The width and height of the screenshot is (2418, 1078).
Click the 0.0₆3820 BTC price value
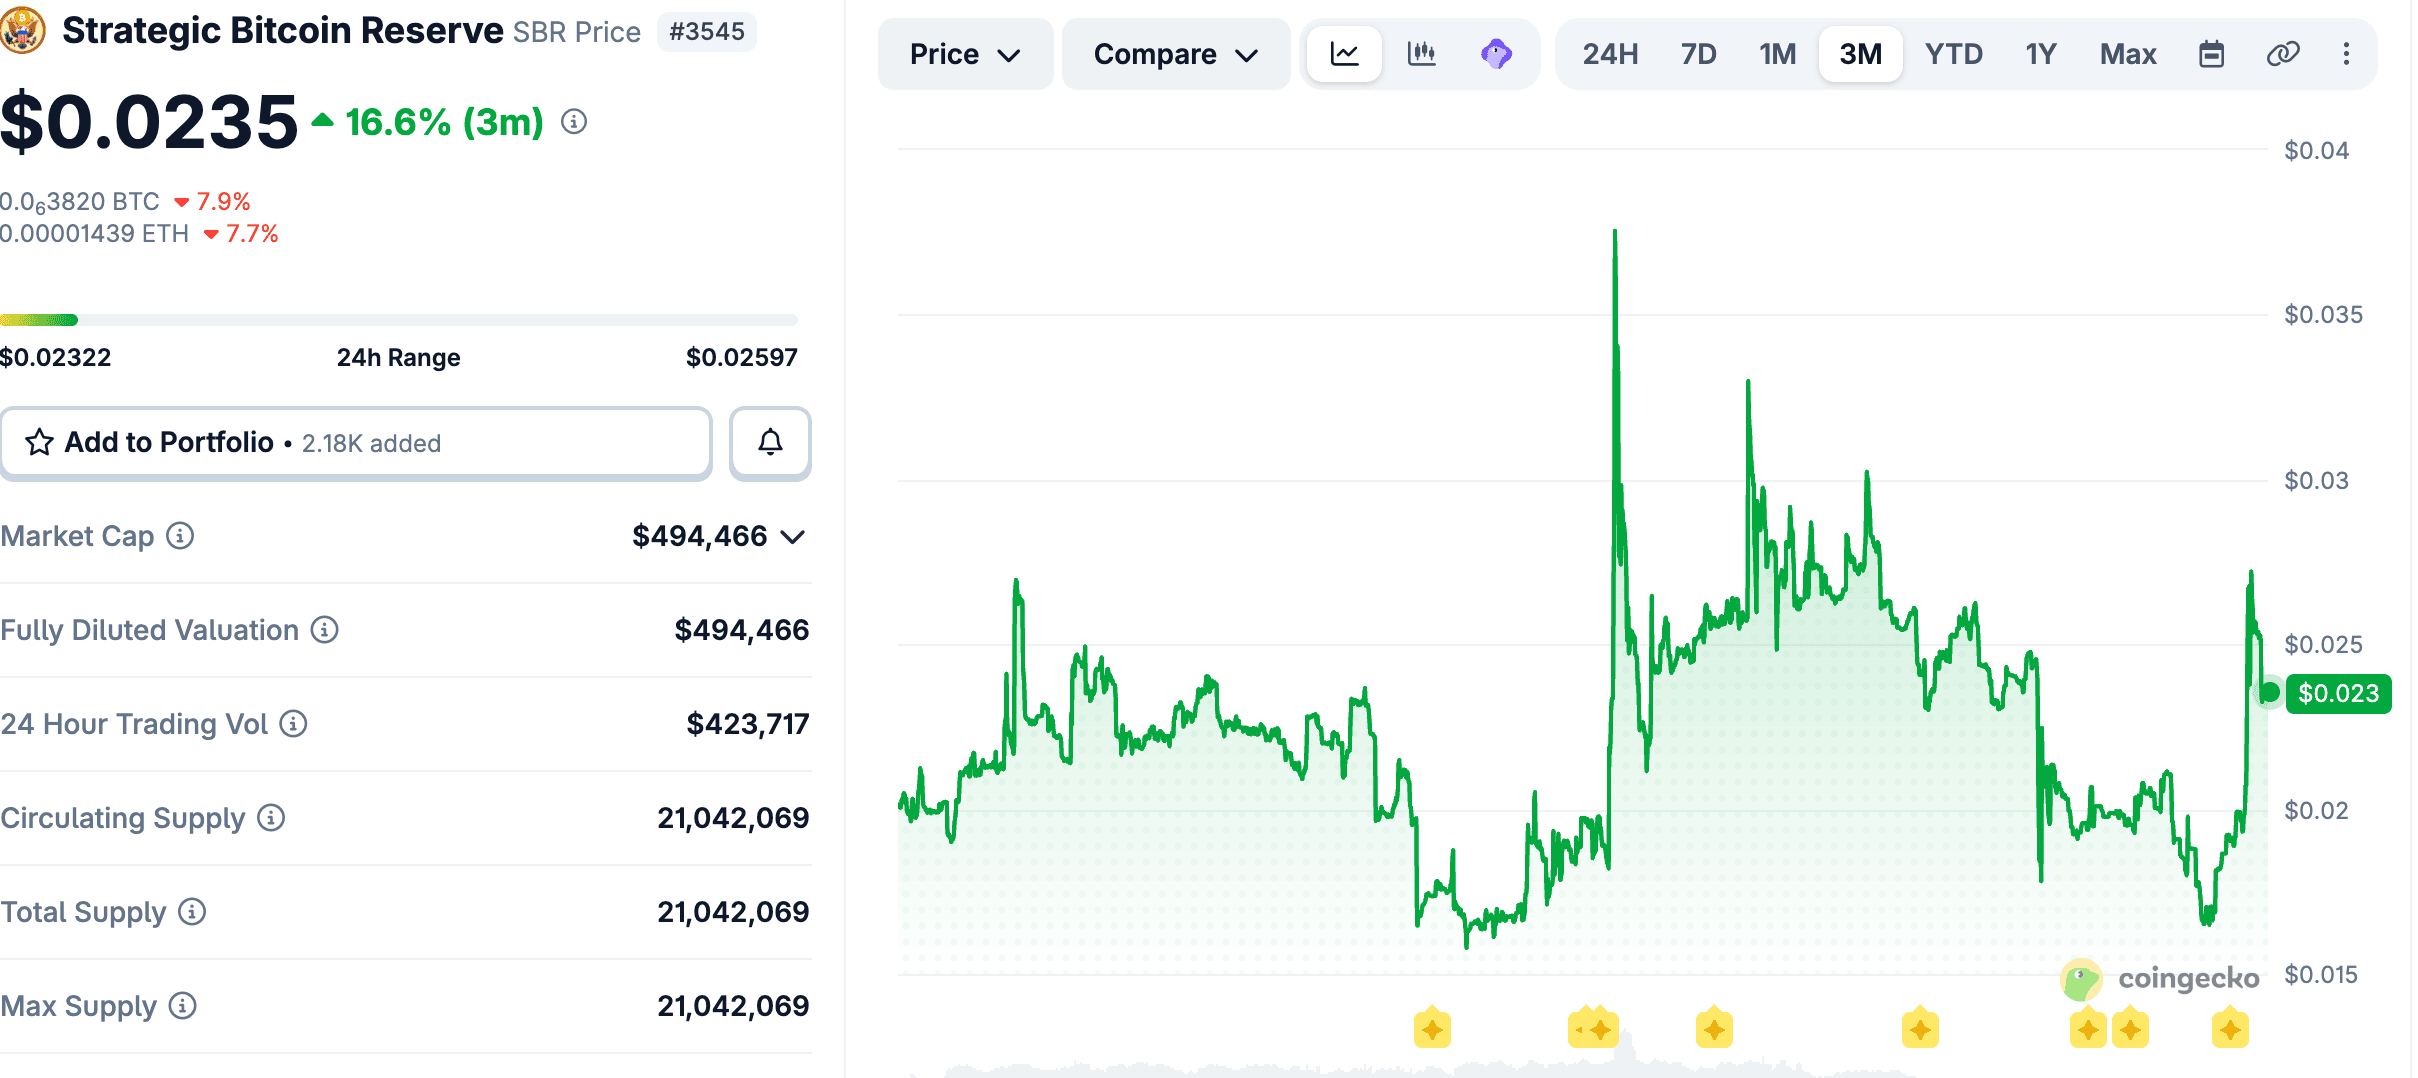[x=80, y=202]
